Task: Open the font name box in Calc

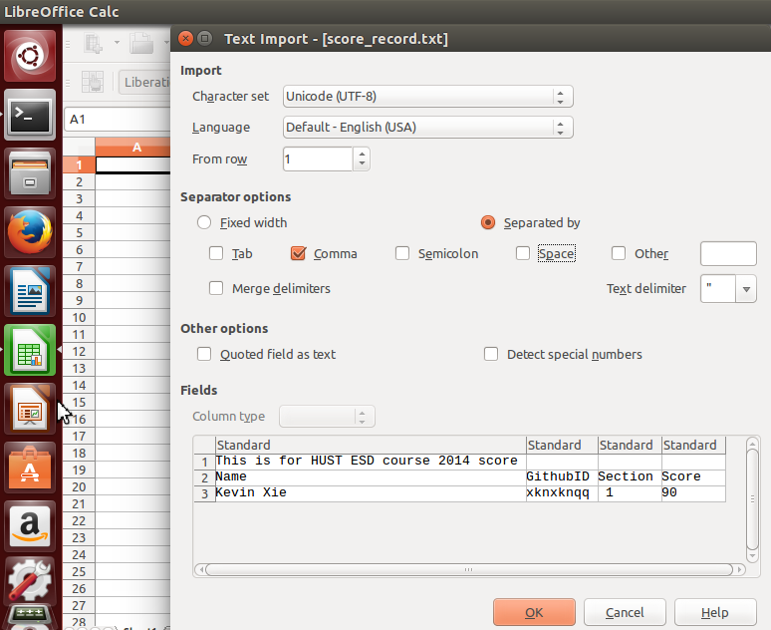Action: click(145, 82)
